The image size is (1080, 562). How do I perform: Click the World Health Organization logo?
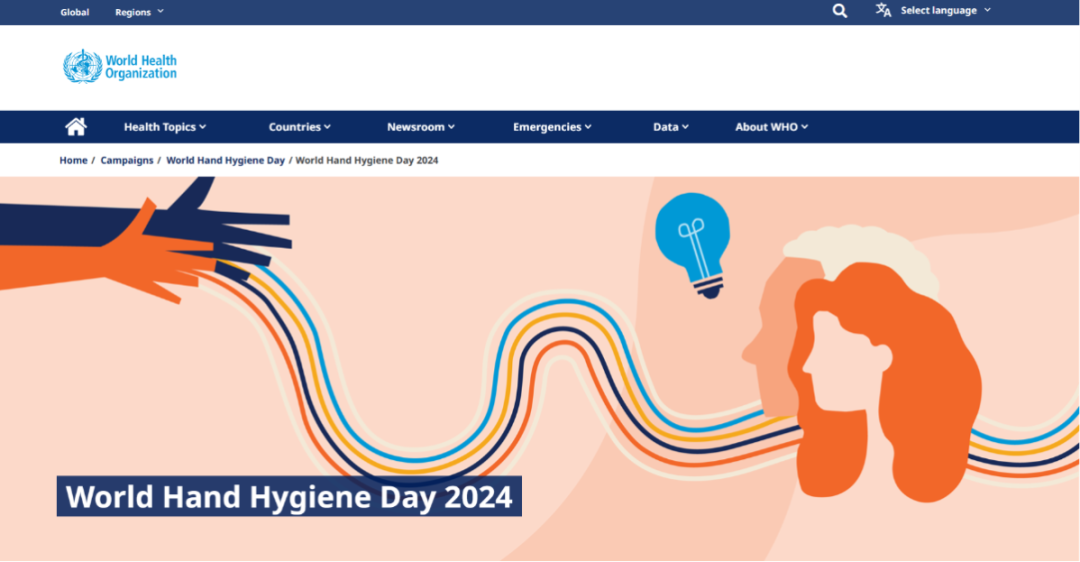coord(120,67)
